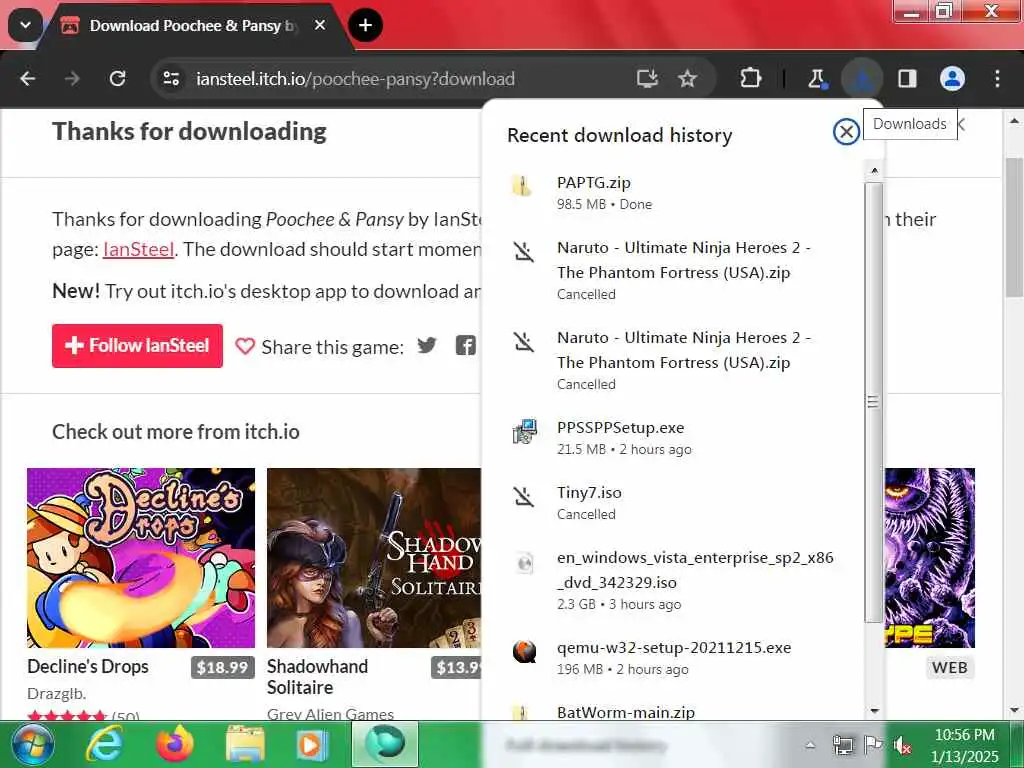Reload the current page

(118, 79)
